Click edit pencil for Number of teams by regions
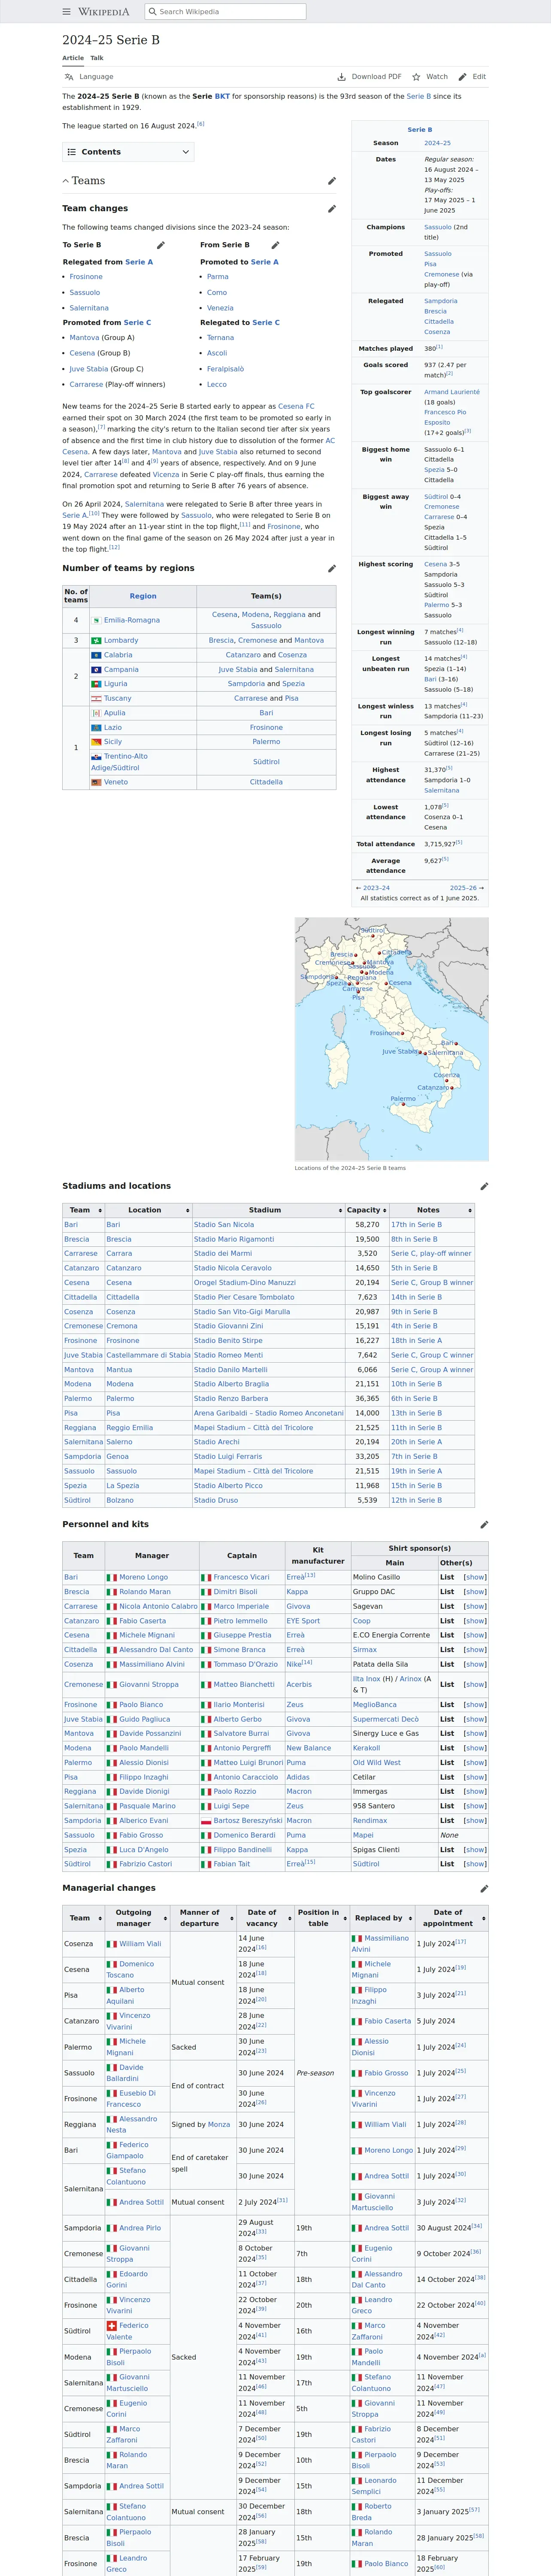The width and height of the screenshot is (551, 2576). pyautogui.click(x=332, y=568)
